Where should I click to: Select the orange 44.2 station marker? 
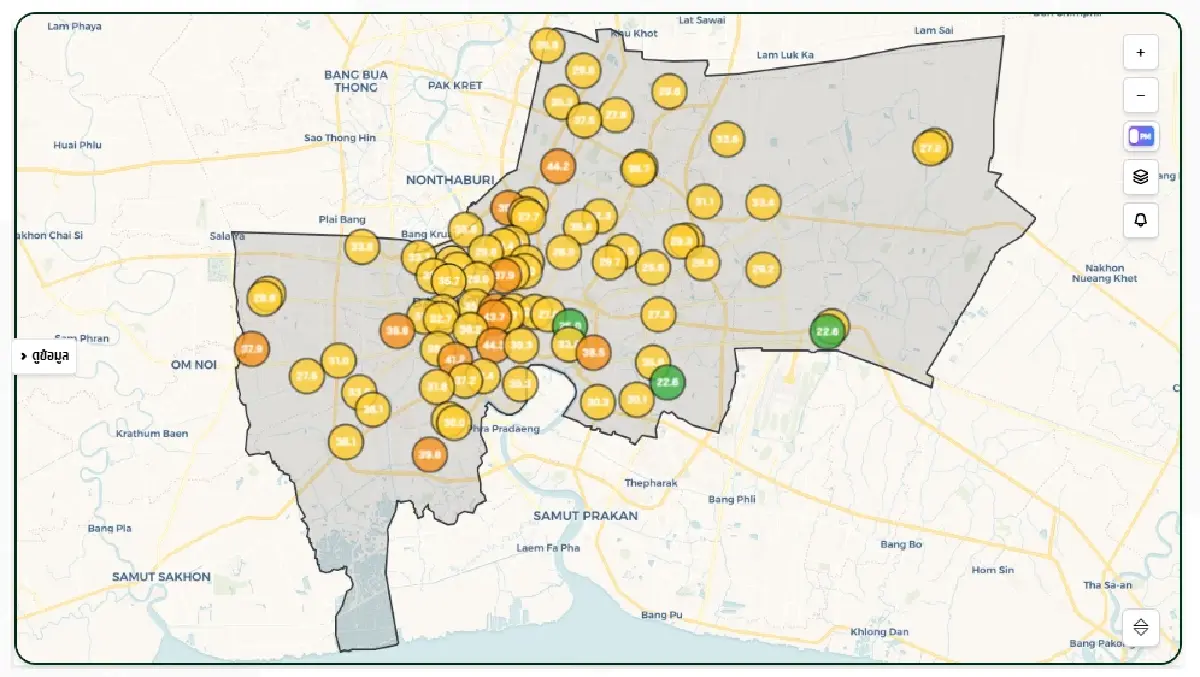click(x=557, y=166)
